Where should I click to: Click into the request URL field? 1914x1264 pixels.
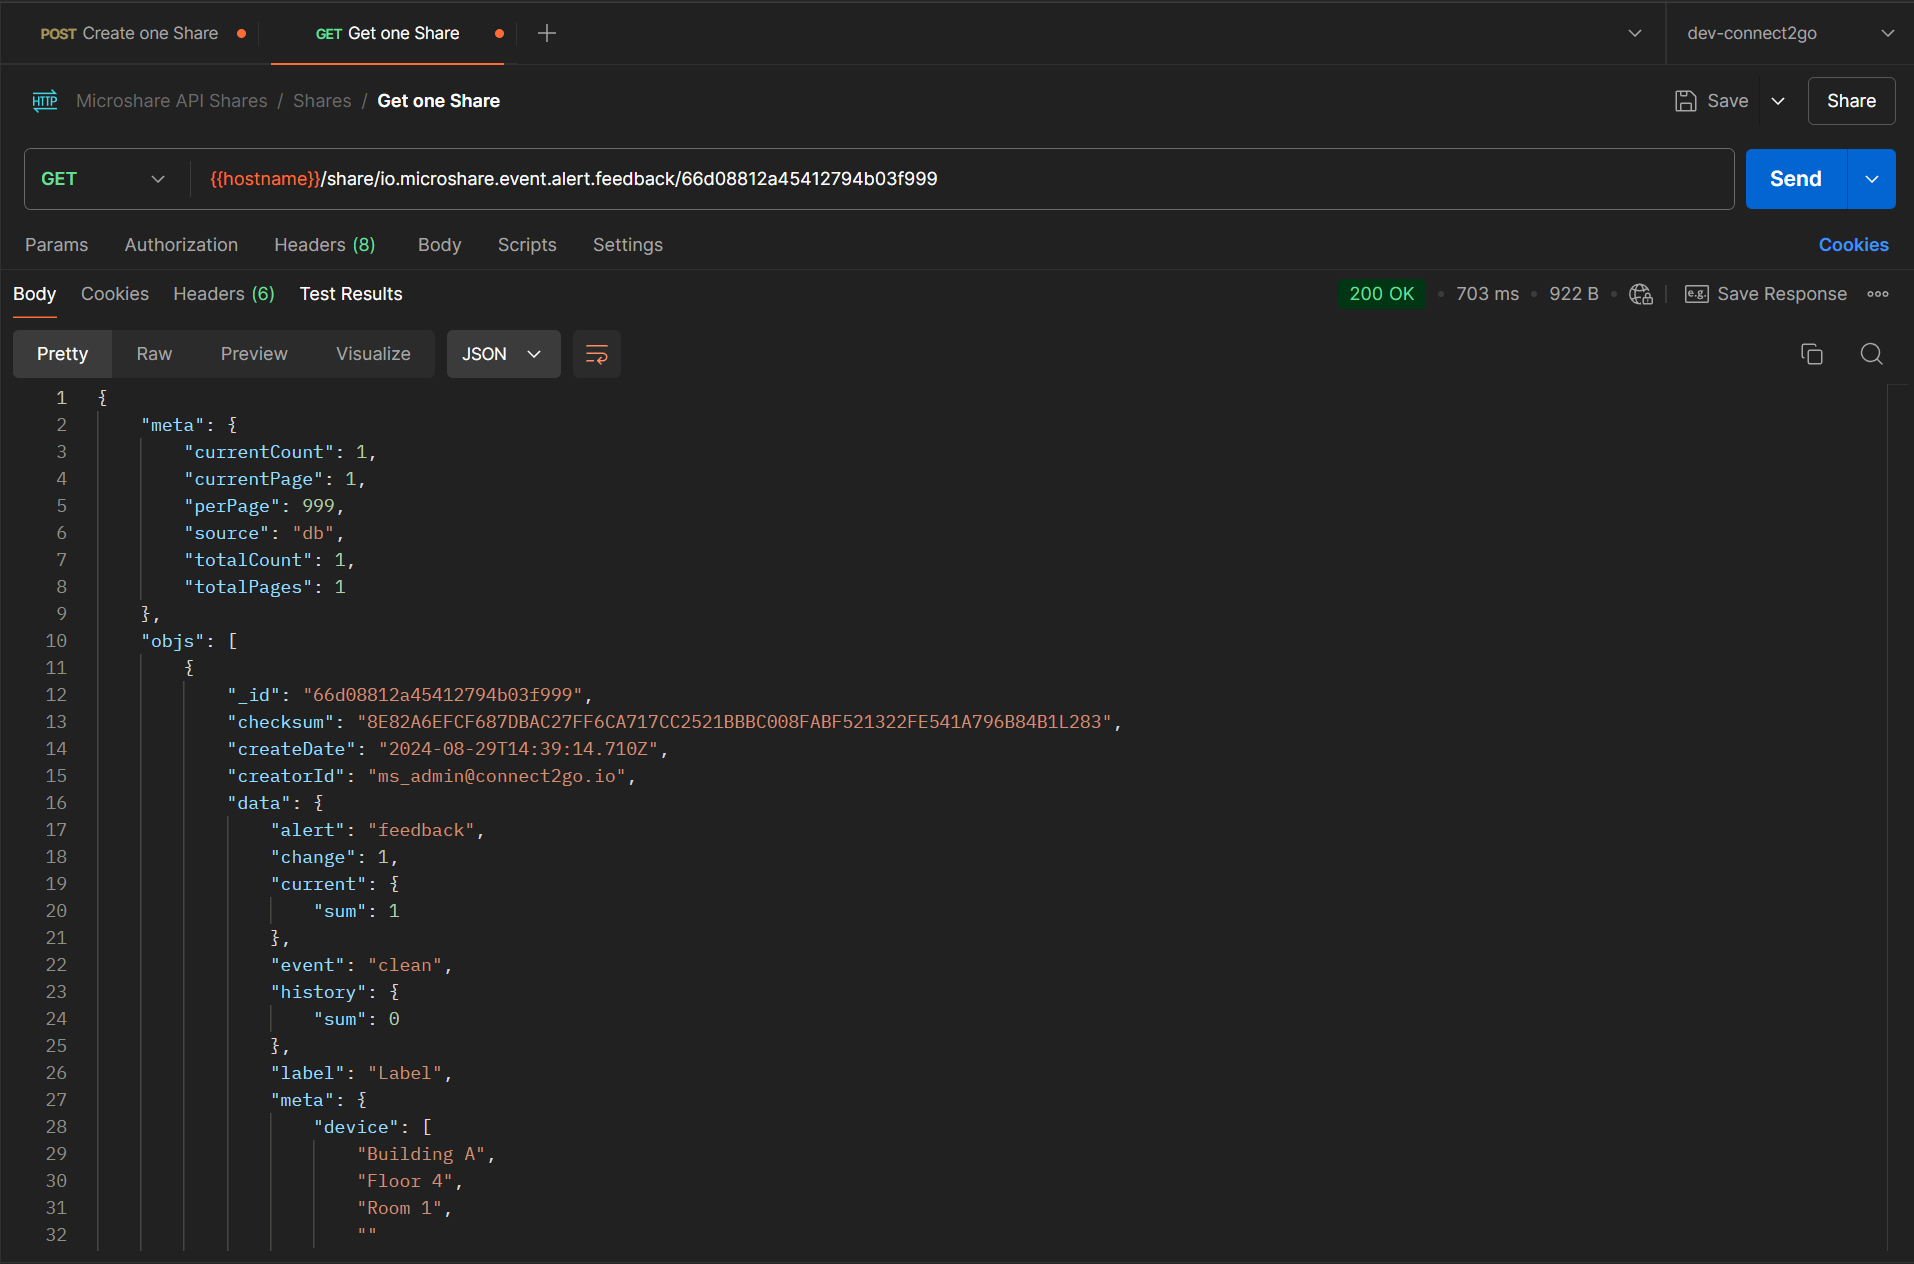click(960, 179)
